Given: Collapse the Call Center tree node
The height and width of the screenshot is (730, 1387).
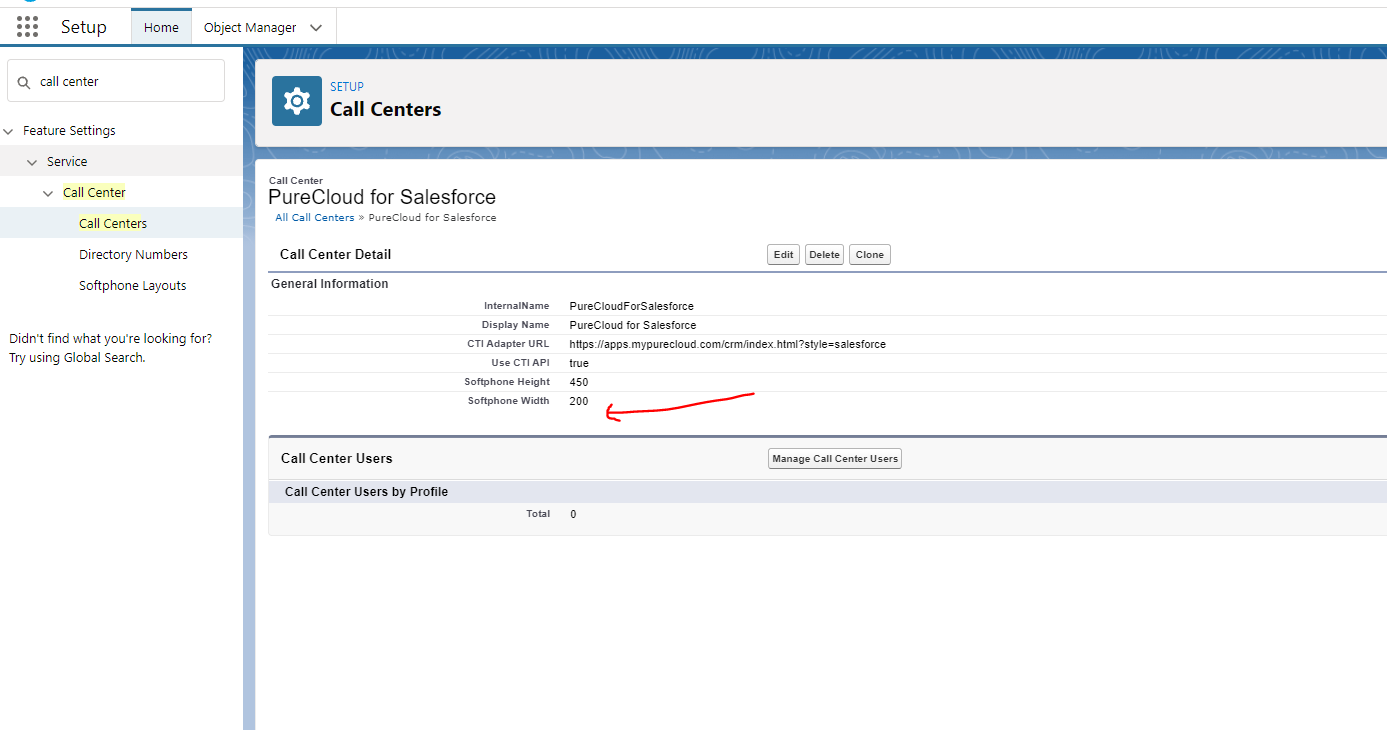Looking at the screenshot, I should point(49,193).
